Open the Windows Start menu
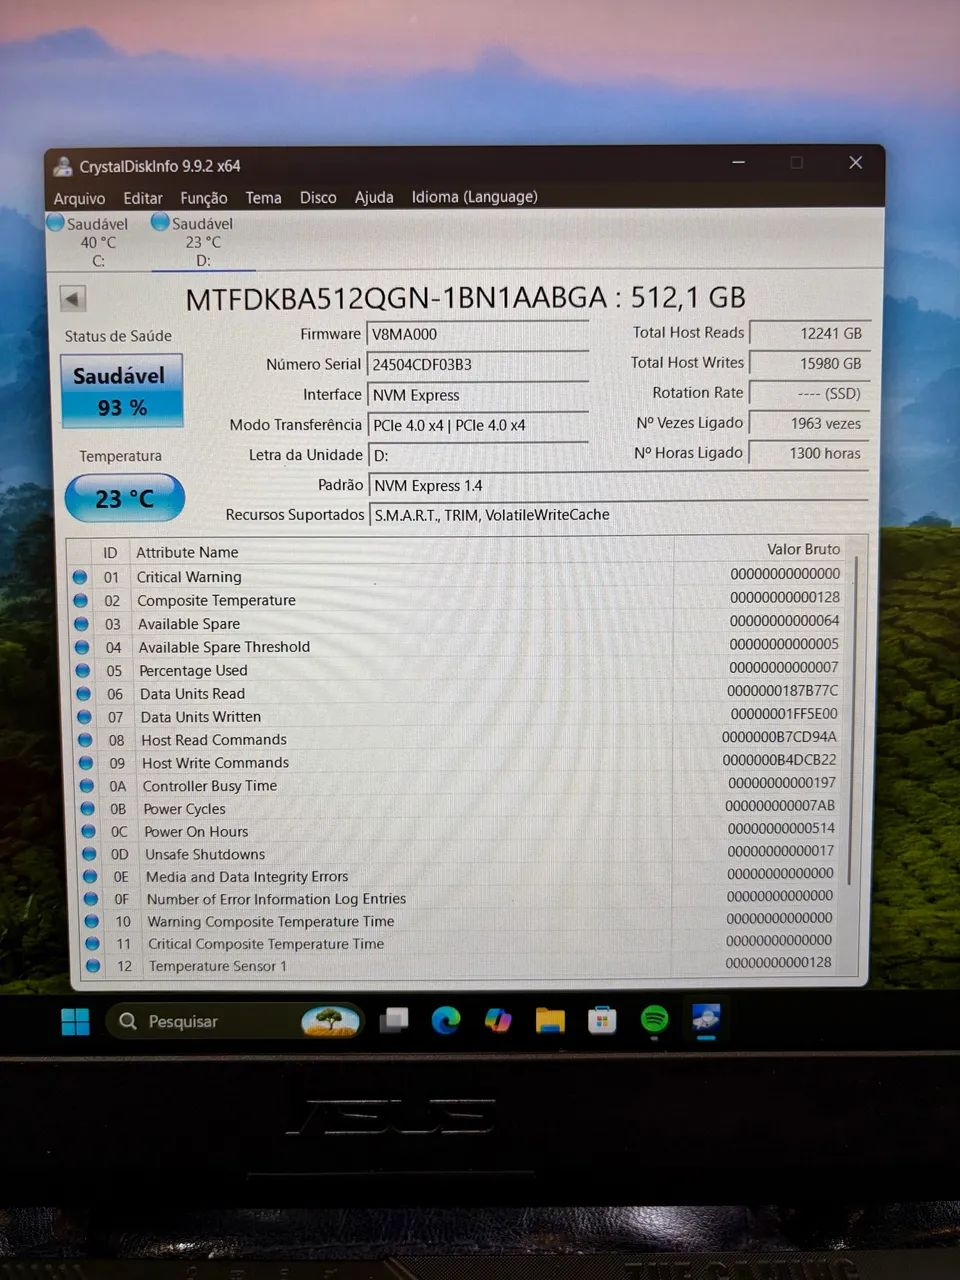960x1280 pixels. pyautogui.click(x=75, y=1021)
